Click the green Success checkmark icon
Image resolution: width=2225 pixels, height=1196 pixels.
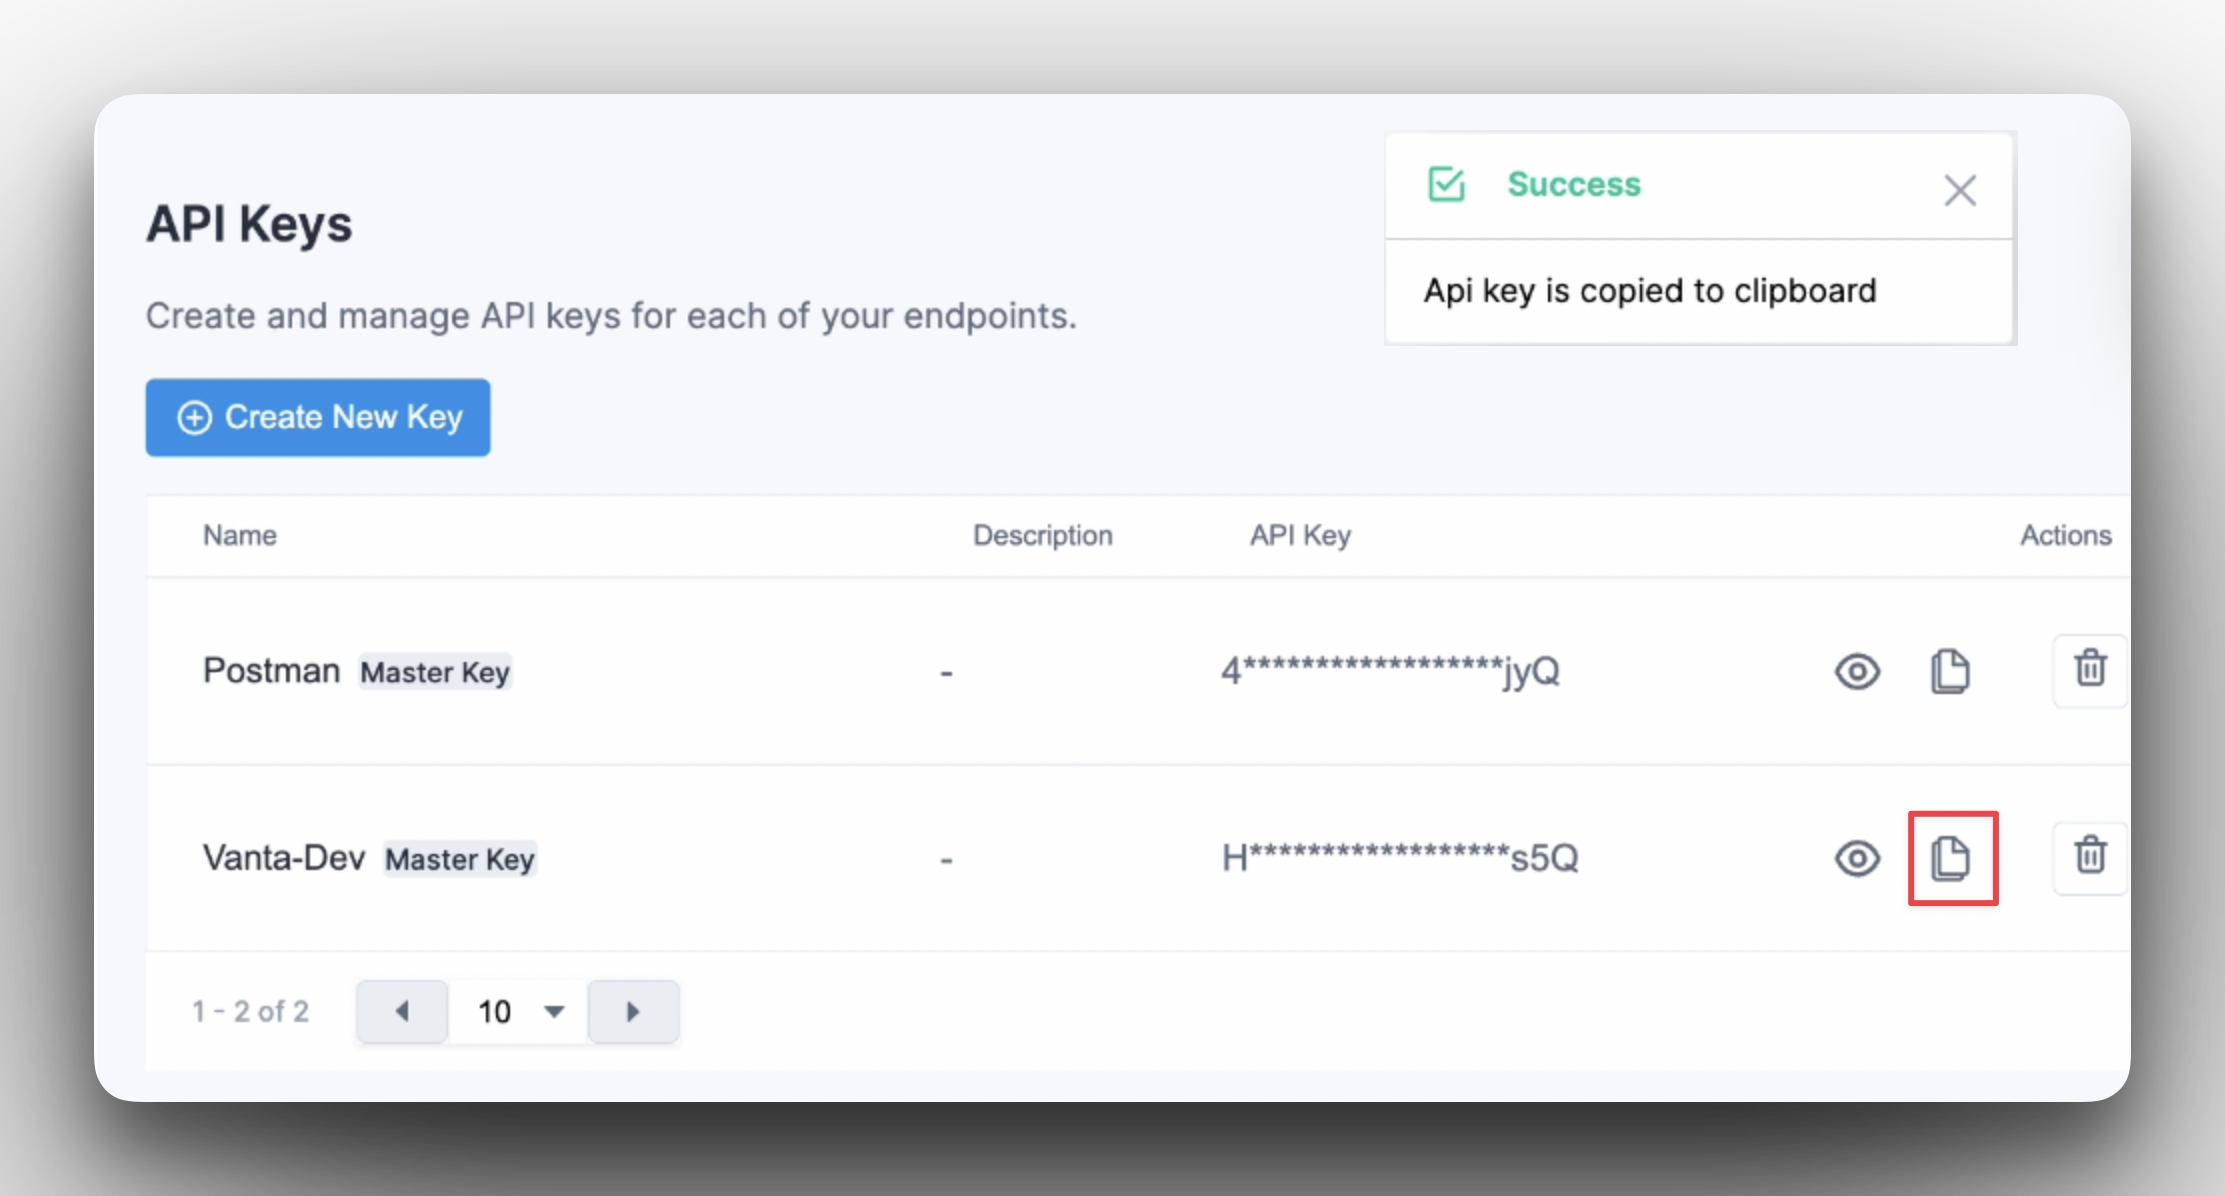(x=1446, y=184)
